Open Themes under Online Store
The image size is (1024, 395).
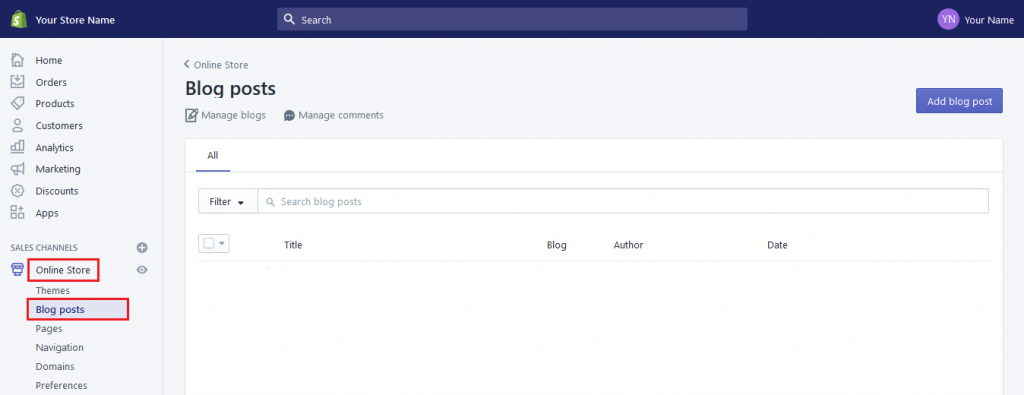pyautogui.click(x=52, y=291)
